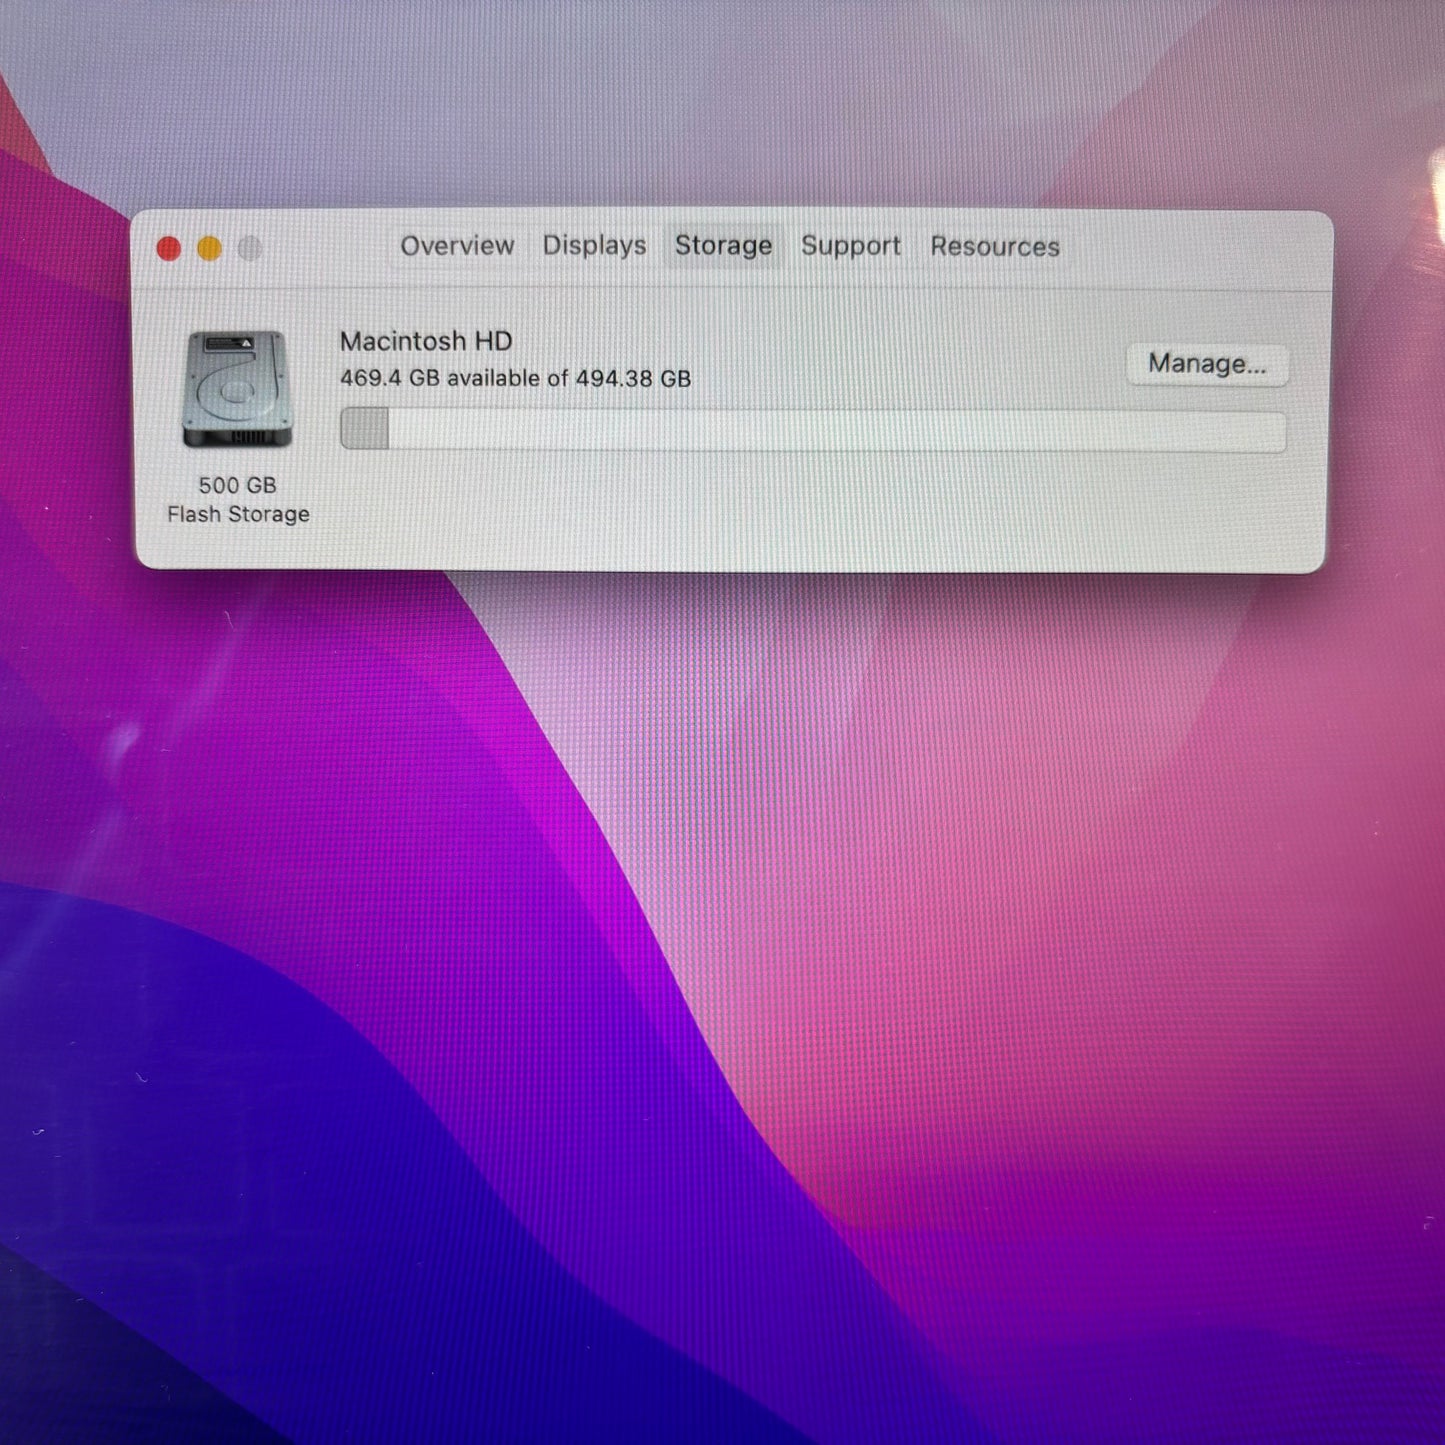Click the '500 GB' label
This screenshot has height=1445, width=1445.
[x=237, y=485]
